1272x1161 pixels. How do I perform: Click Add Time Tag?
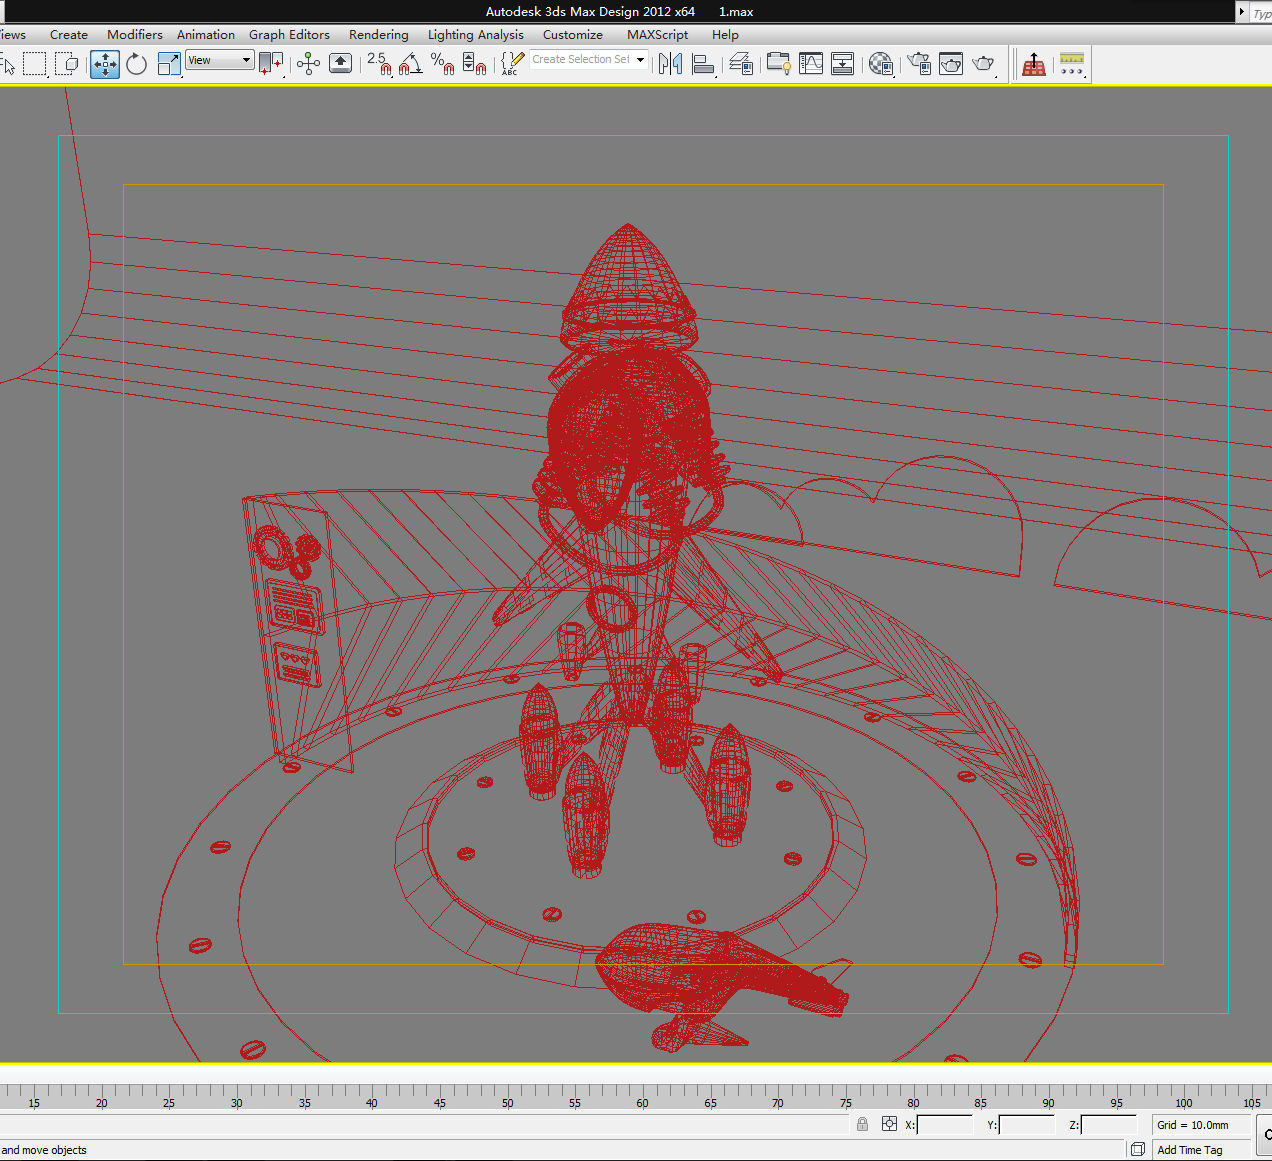(1190, 1150)
